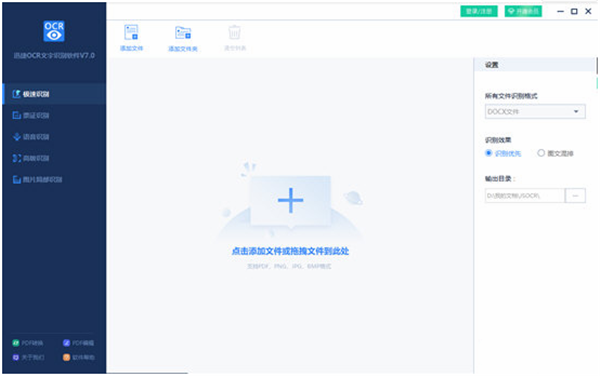Click the large plus drop area
The height and width of the screenshot is (376, 600).
point(290,200)
